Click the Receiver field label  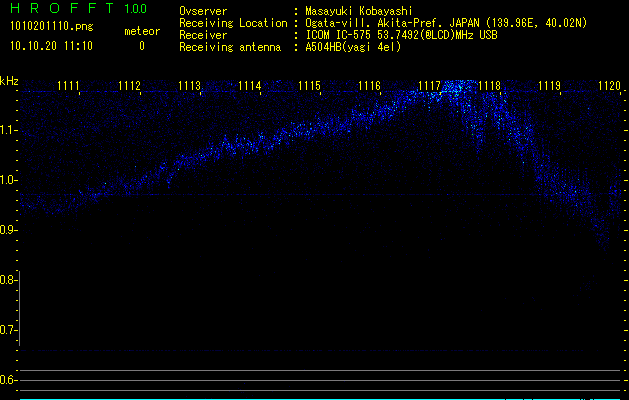pyautogui.click(x=203, y=35)
